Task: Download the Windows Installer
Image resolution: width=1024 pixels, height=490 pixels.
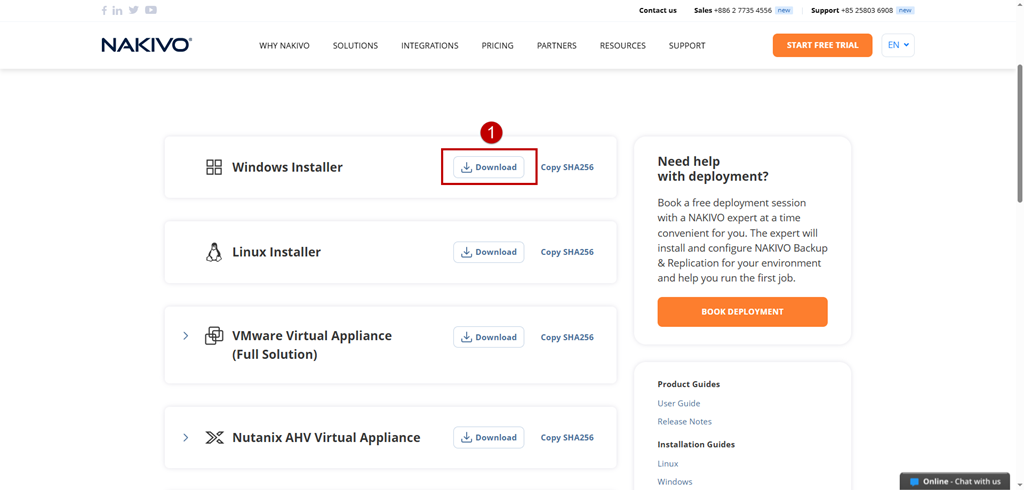Action: 488,167
